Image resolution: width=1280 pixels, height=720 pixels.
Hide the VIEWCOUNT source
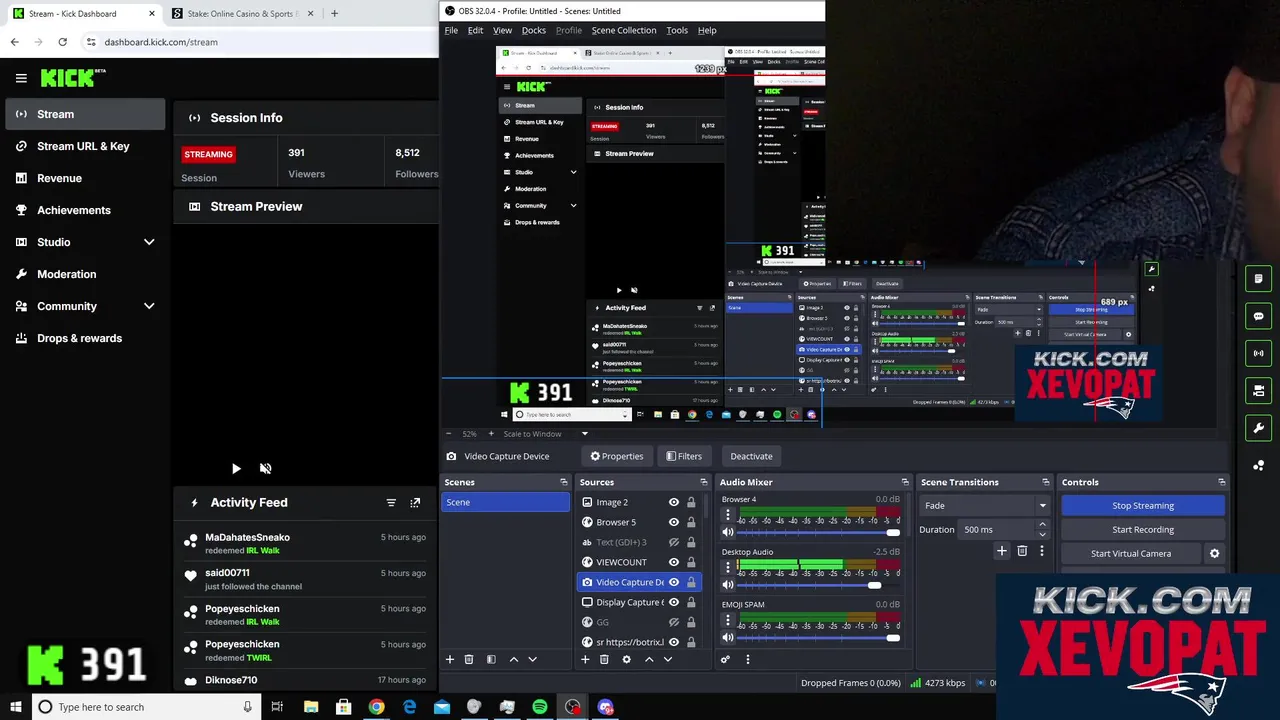(x=674, y=562)
